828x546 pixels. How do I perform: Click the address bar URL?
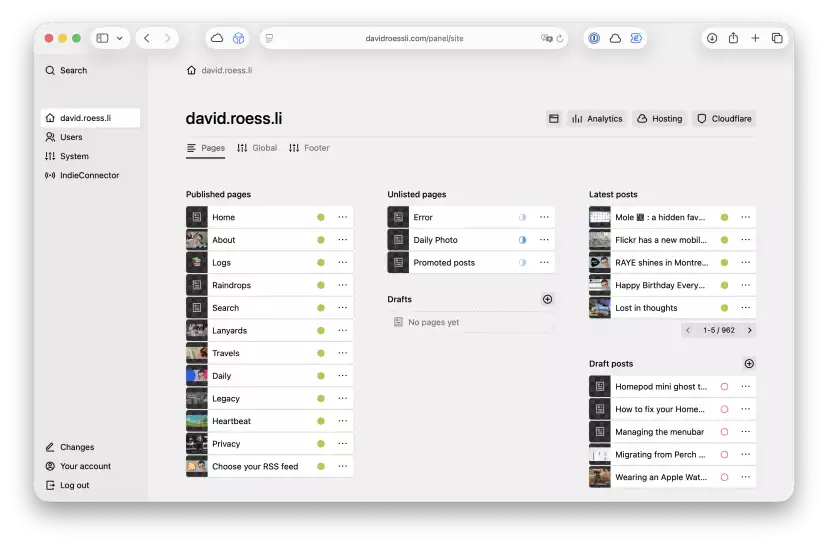pyautogui.click(x=414, y=38)
